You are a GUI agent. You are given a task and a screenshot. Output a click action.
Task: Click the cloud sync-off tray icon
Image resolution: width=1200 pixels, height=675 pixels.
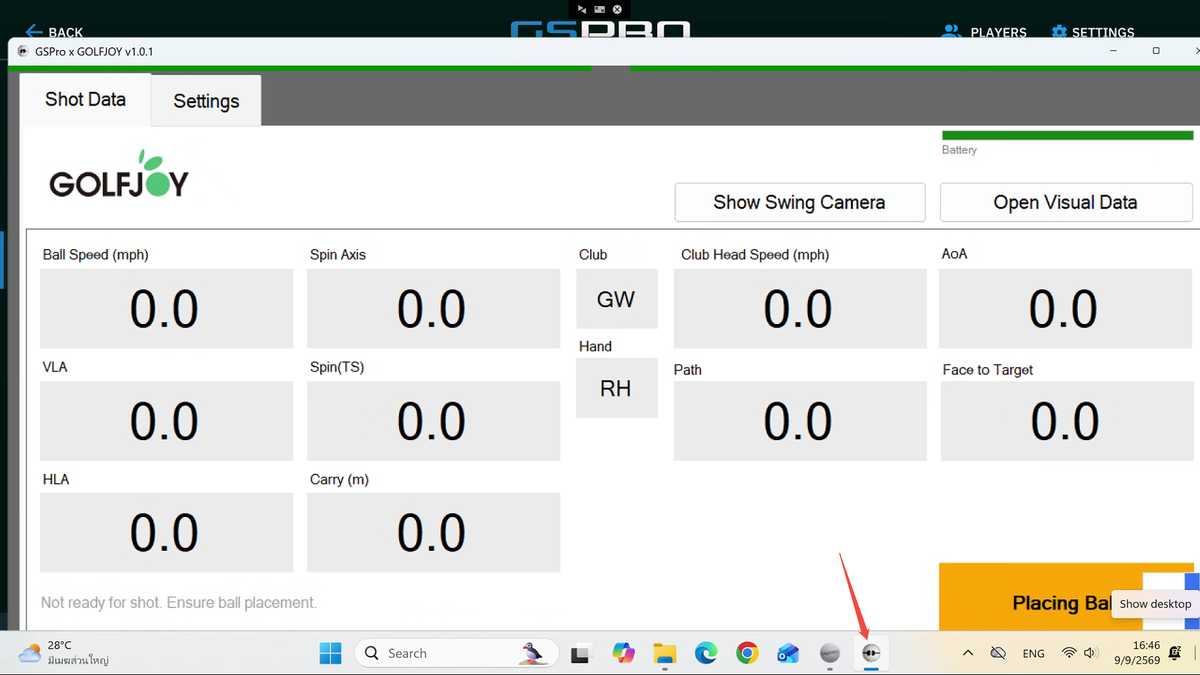(997, 653)
